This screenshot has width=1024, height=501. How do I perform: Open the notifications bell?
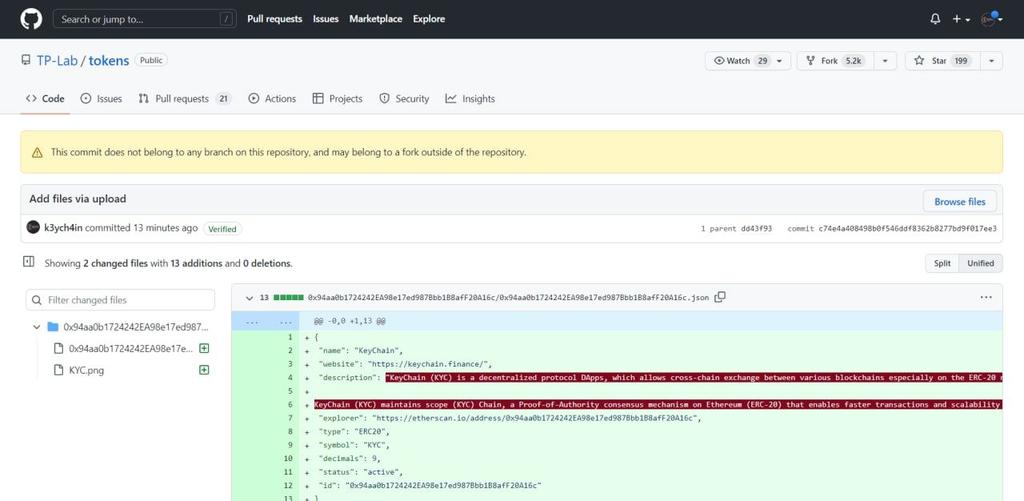(935, 19)
